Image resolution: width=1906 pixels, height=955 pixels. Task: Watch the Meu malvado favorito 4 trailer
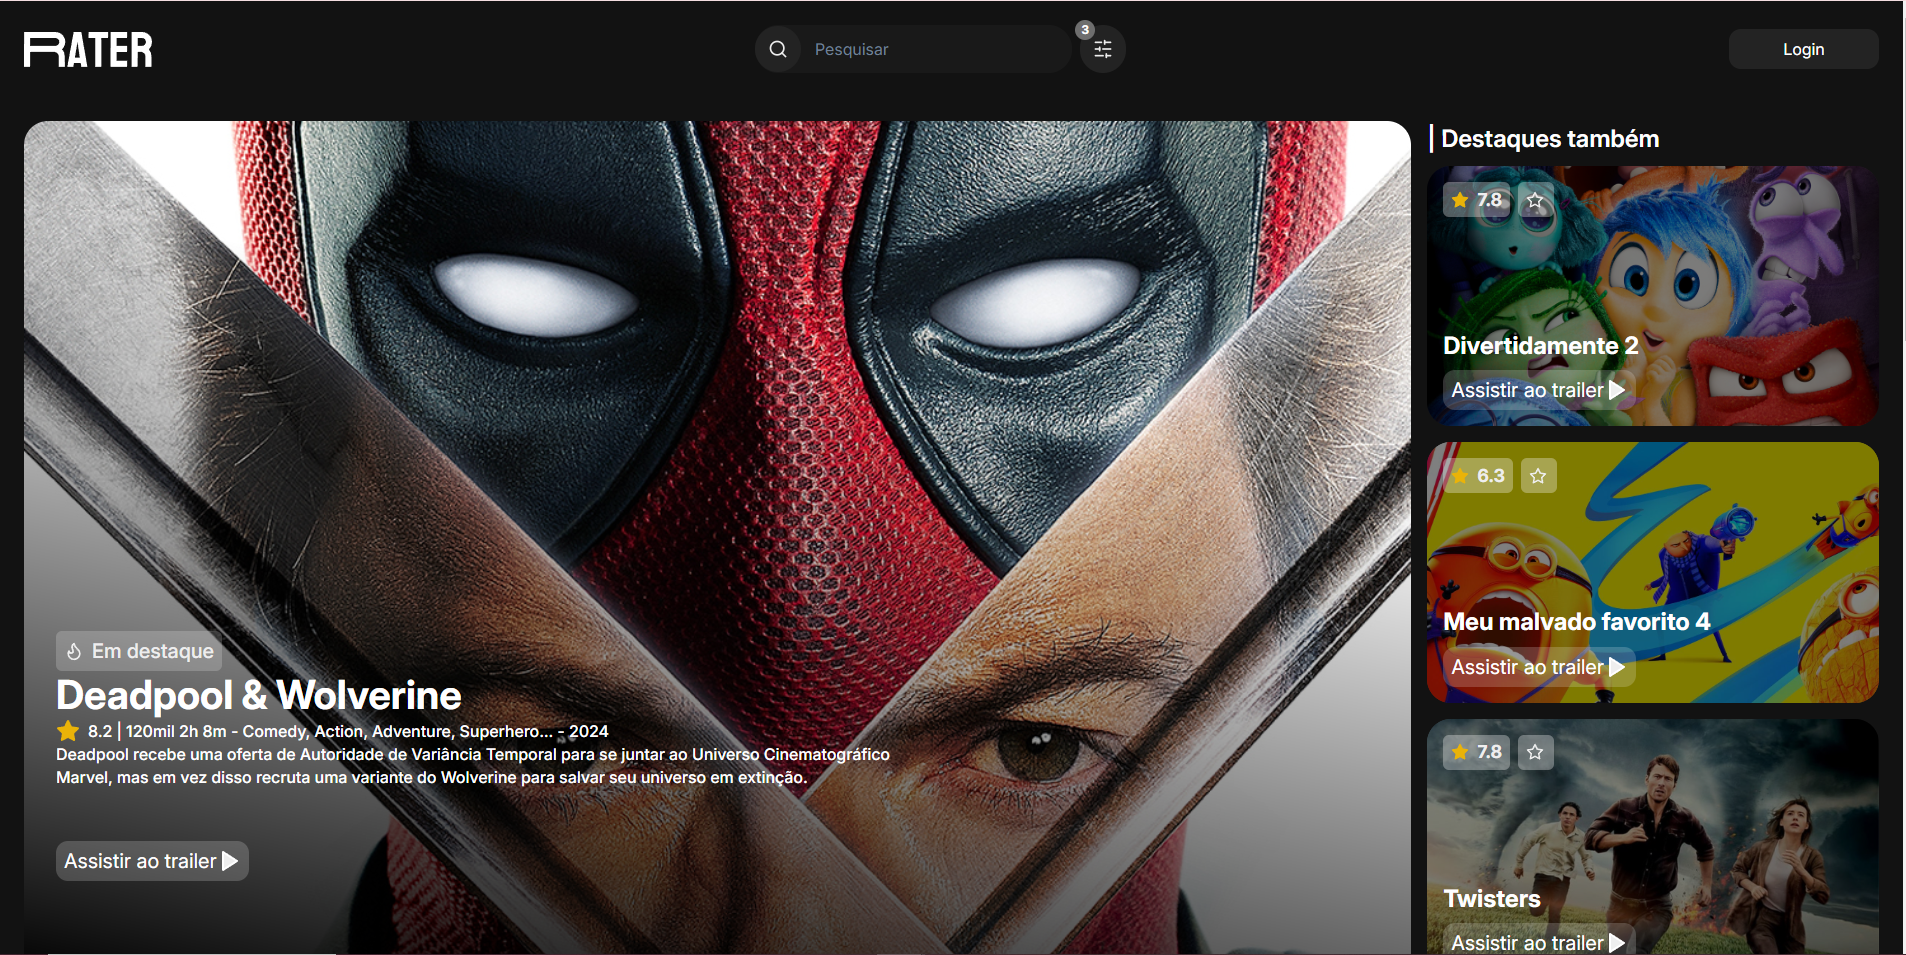[x=1538, y=667]
